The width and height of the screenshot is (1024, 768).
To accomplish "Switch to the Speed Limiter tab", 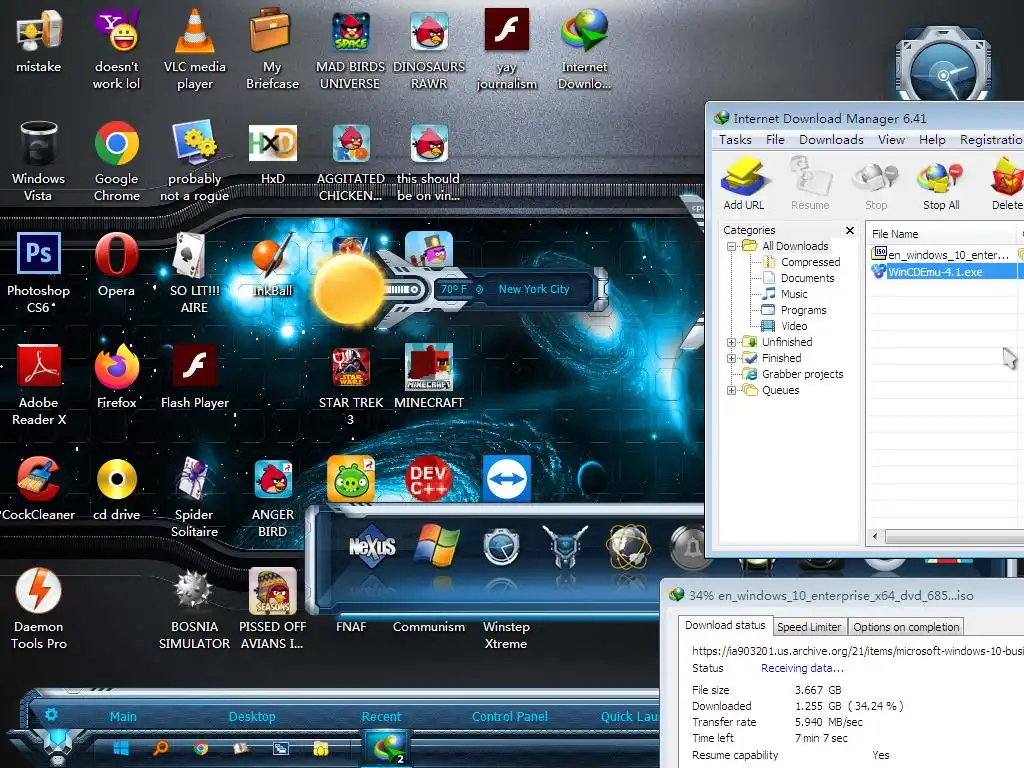I will [809, 627].
